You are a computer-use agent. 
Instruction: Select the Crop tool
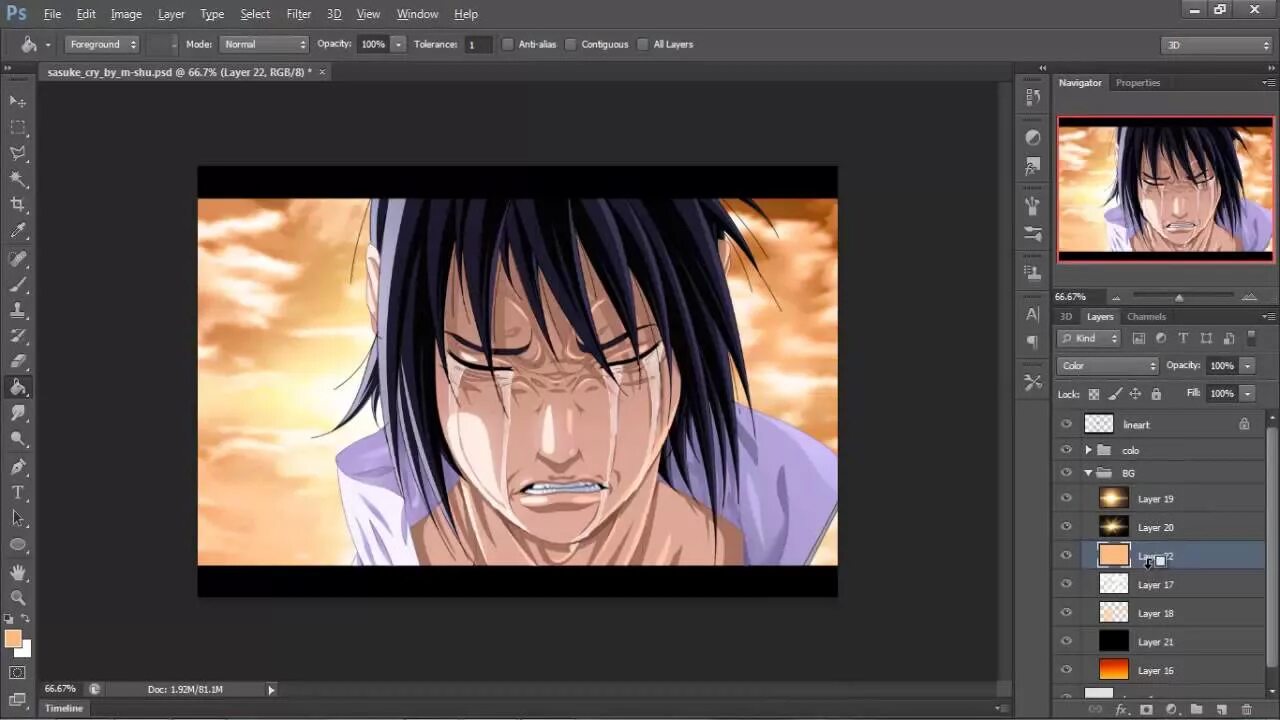click(x=18, y=205)
